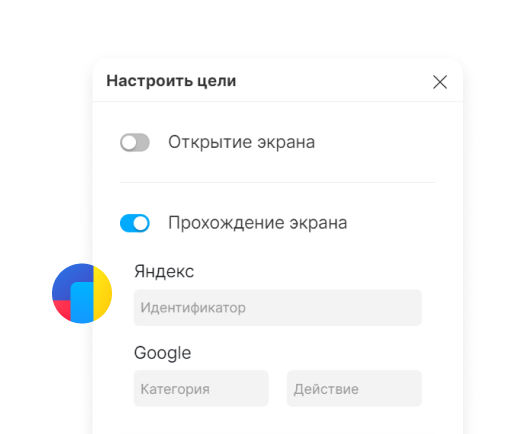
Task: Click the red segment of the round logo
Action: tap(63, 309)
